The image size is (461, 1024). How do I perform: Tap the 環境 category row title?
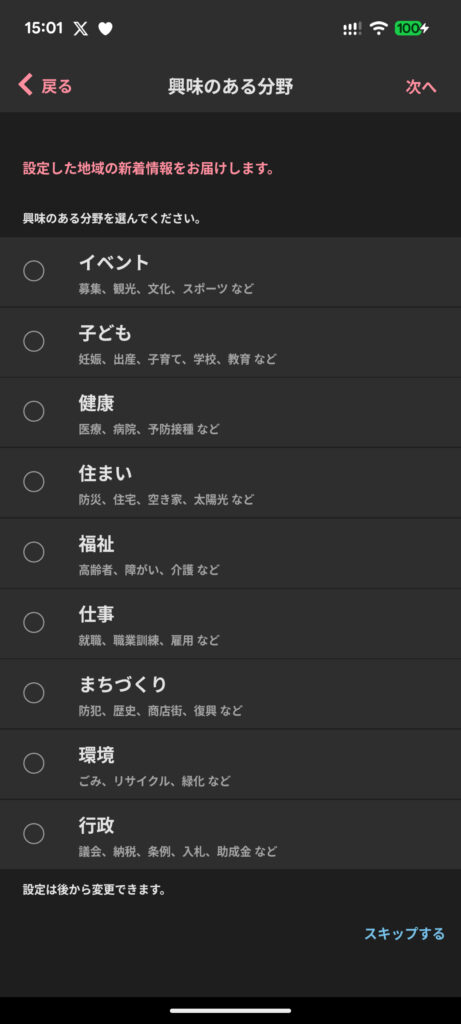pyautogui.click(x=97, y=755)
